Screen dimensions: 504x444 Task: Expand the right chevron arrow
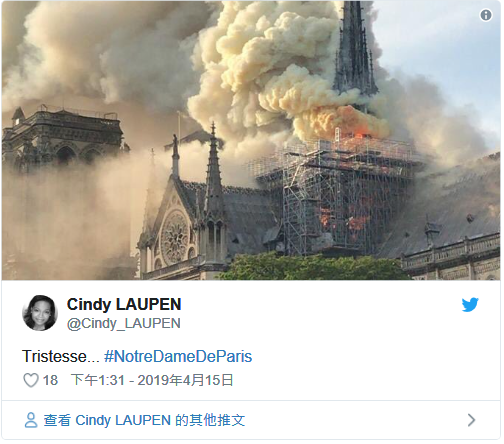(473, 422)
